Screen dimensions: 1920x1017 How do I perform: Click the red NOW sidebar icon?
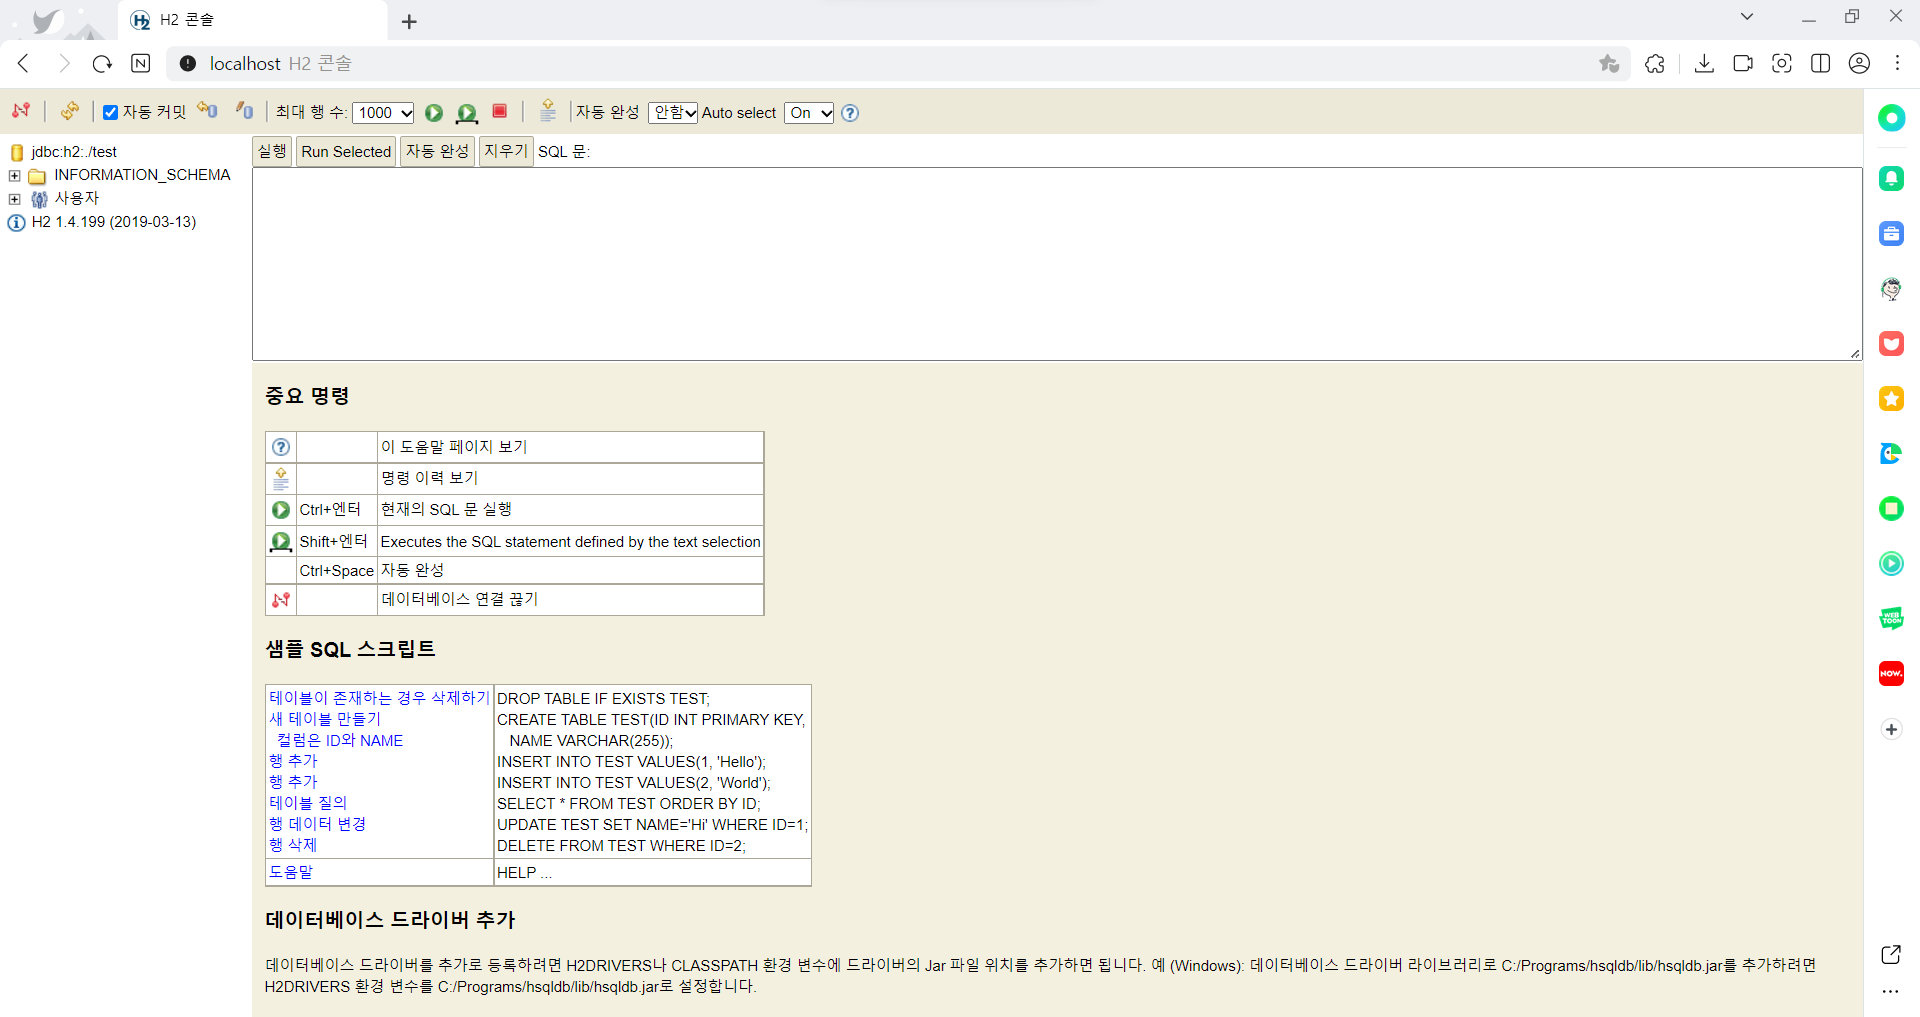[x=1891, y=674]
